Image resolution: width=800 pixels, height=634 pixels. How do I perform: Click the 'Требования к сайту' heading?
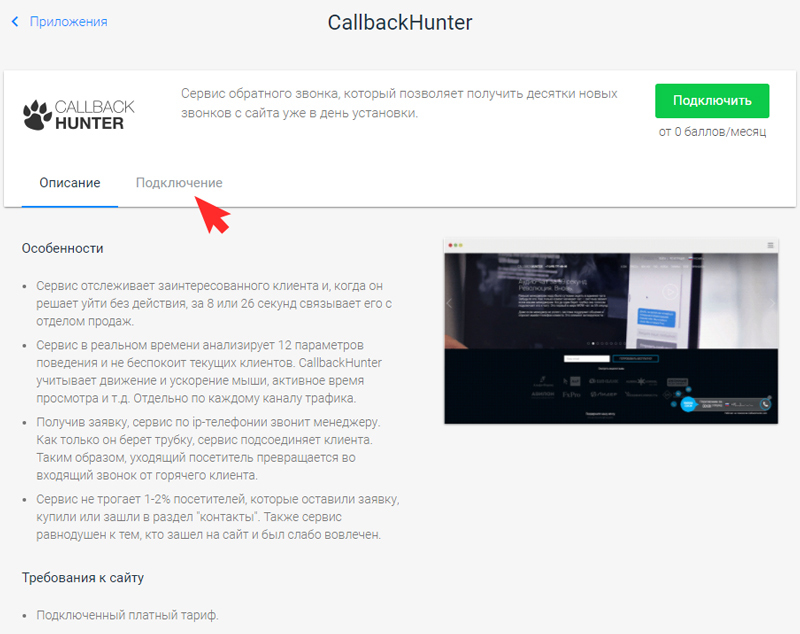pyautogui.click(x=83, y=577)
